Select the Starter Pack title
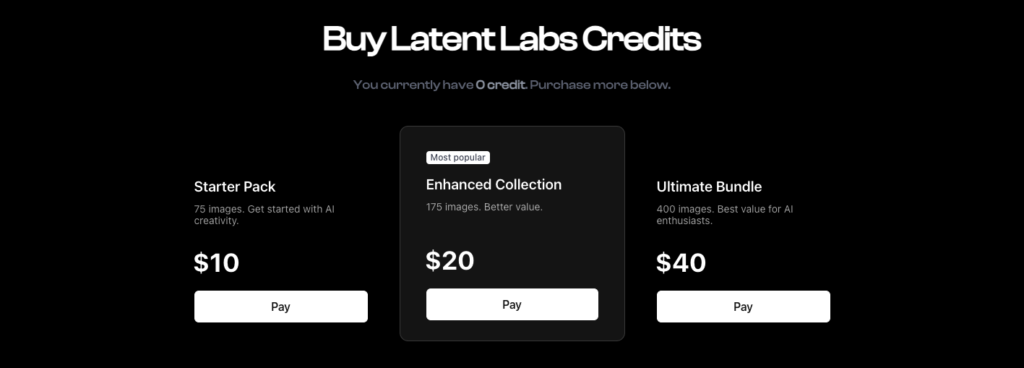The height and width of the screenshot is (368, 1024). [235, 187]
